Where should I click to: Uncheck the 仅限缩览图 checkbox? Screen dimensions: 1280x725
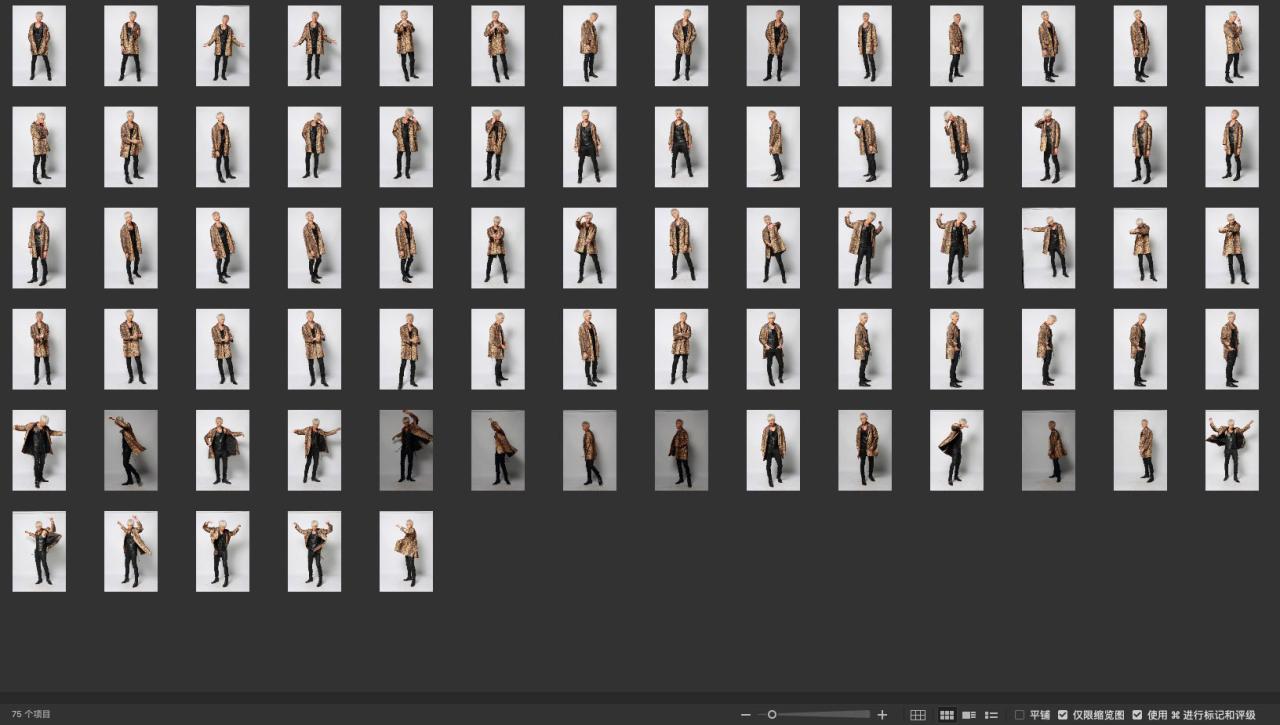1063,715
